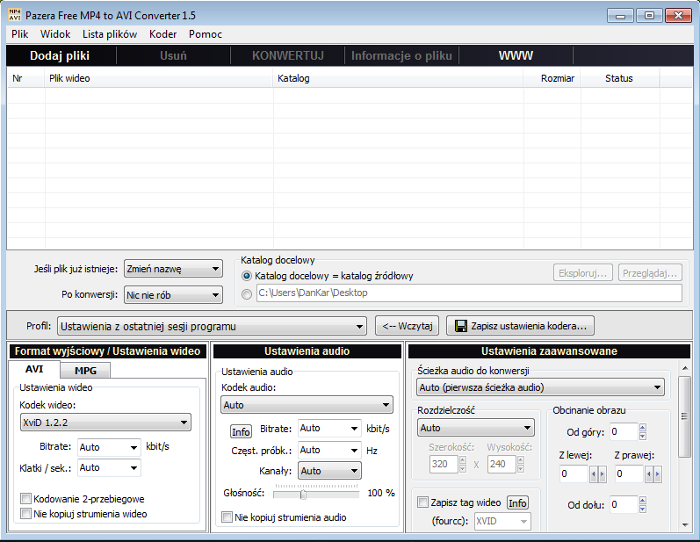700x542 pixels.
Task: Click Plik wideo column header
Action: point(159,78)
